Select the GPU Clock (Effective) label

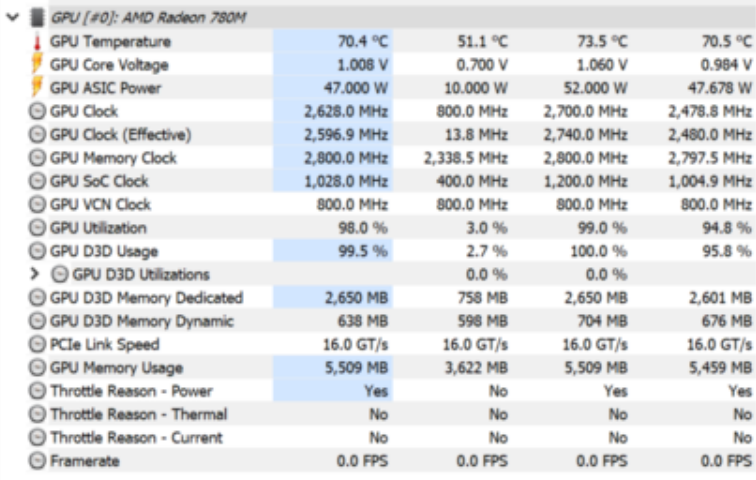(x=121, y=135)
